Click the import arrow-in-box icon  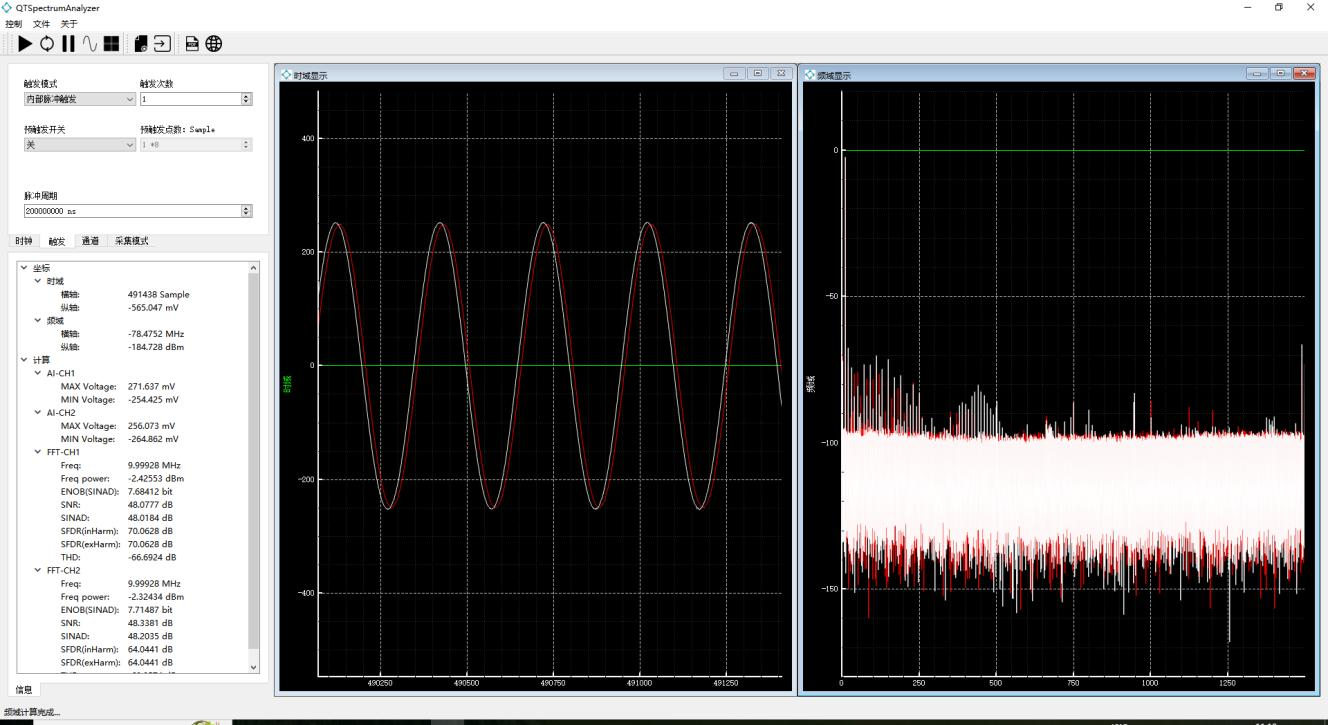coord(162,43)
